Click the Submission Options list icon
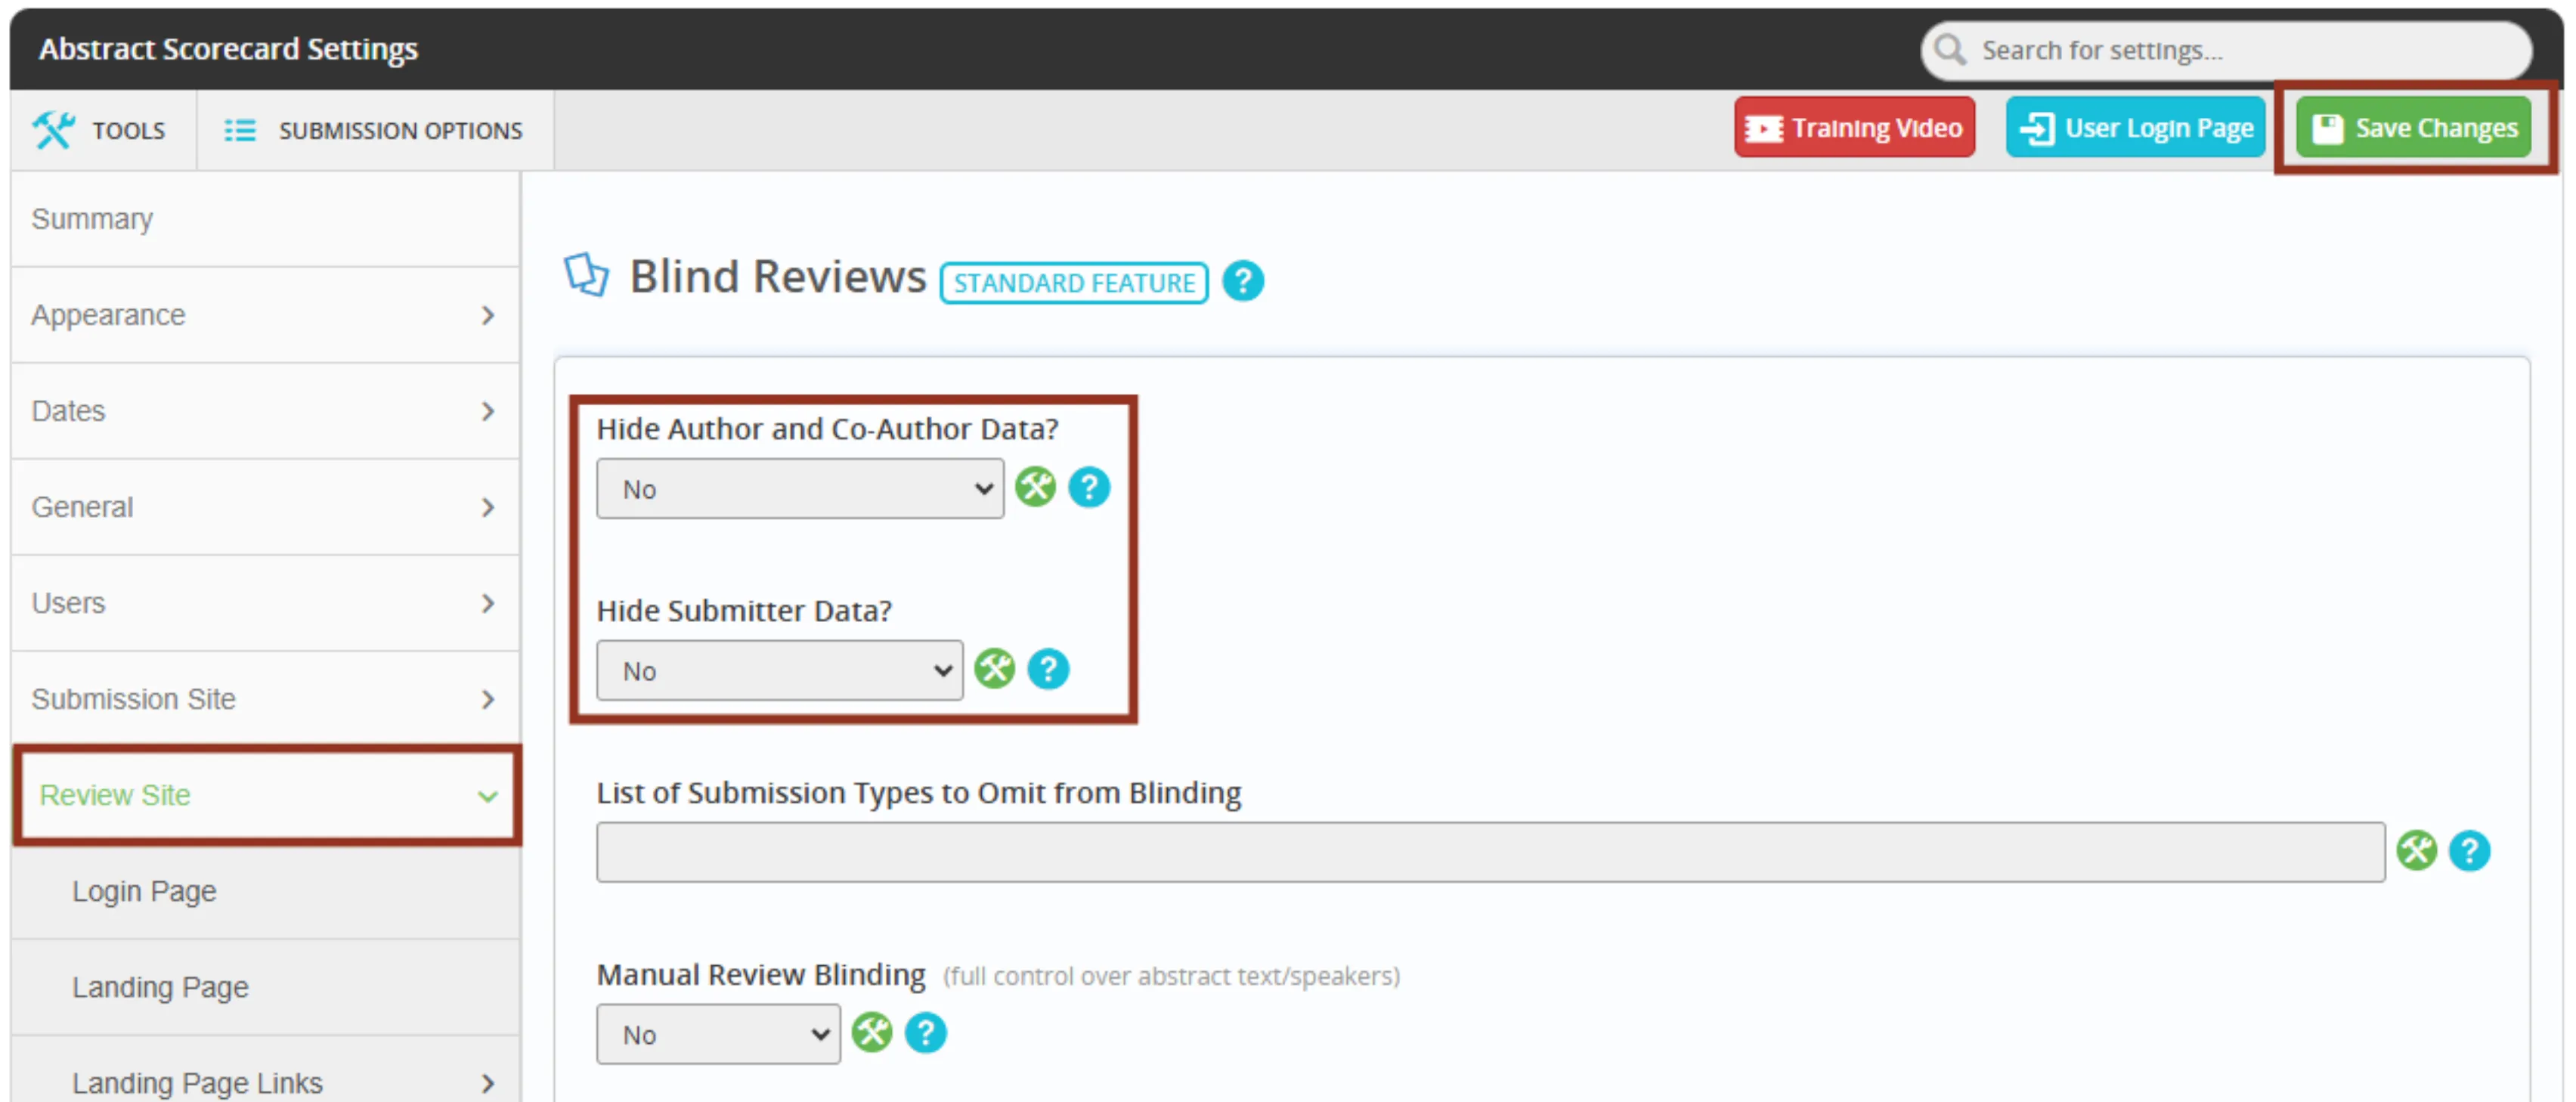2576x1102 pixels. pyautogui.click(x=240, y=131)
